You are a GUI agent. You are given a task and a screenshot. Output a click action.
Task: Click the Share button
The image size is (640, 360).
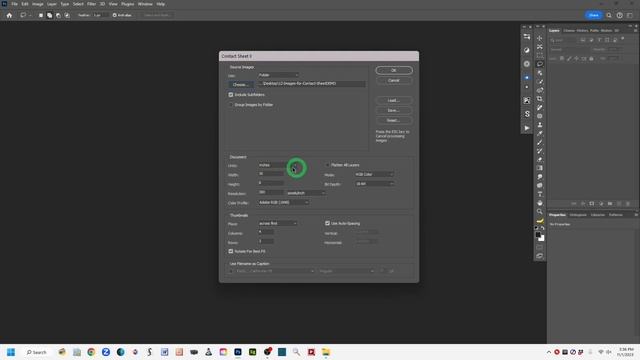pos(593,15)
